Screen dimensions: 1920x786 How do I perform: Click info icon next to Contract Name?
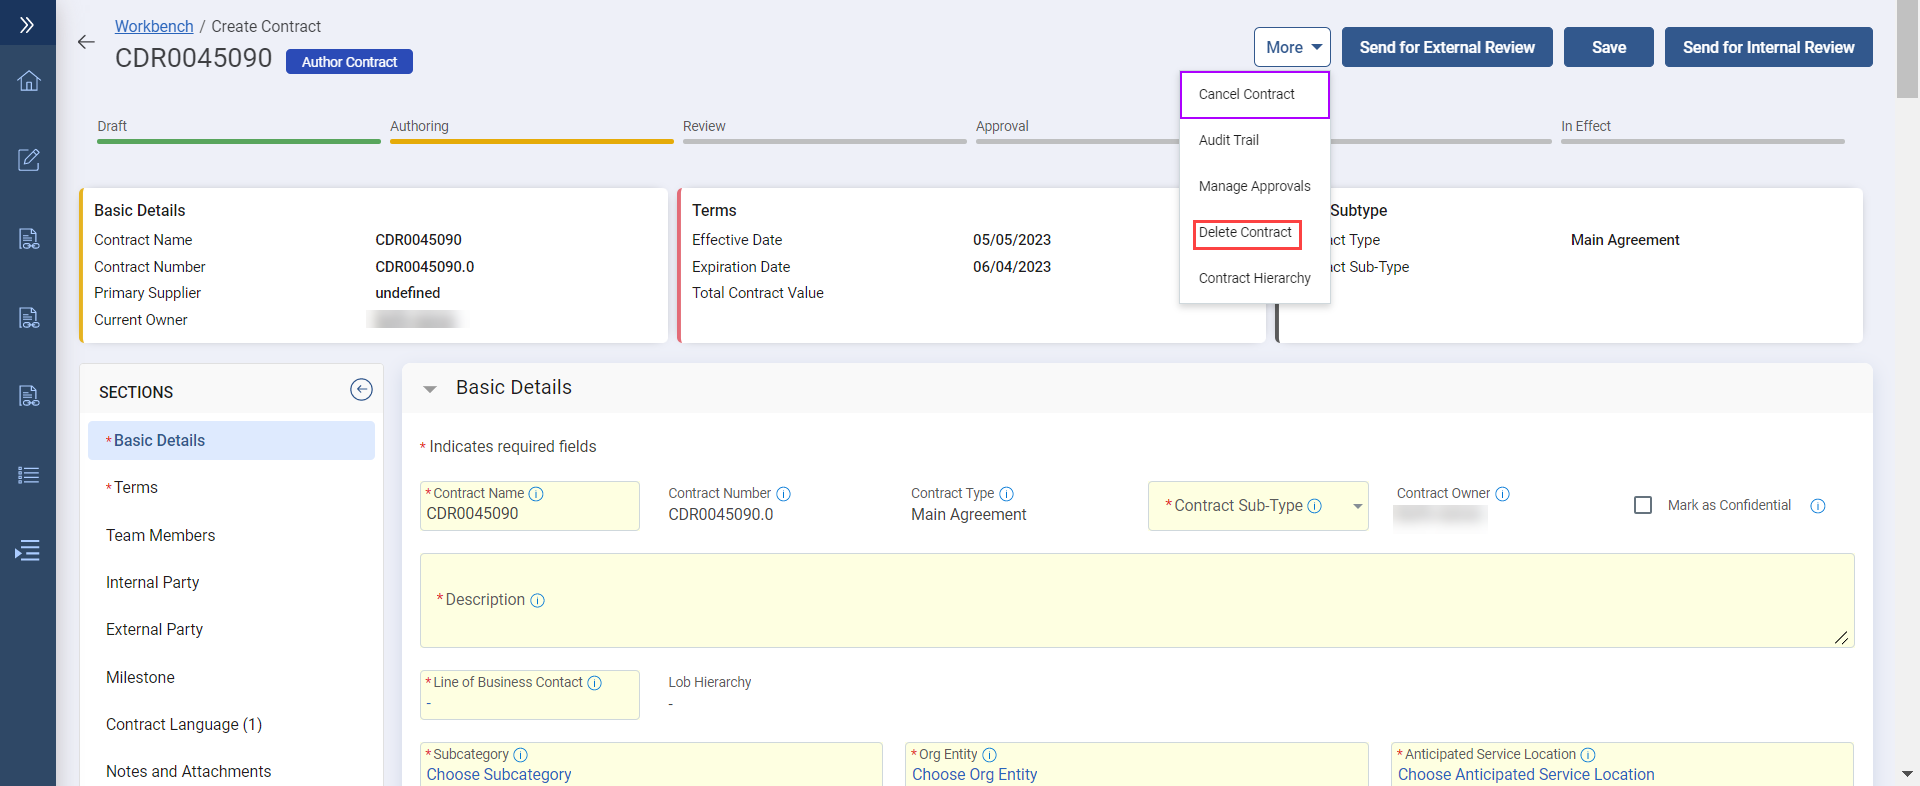[536, 494]
